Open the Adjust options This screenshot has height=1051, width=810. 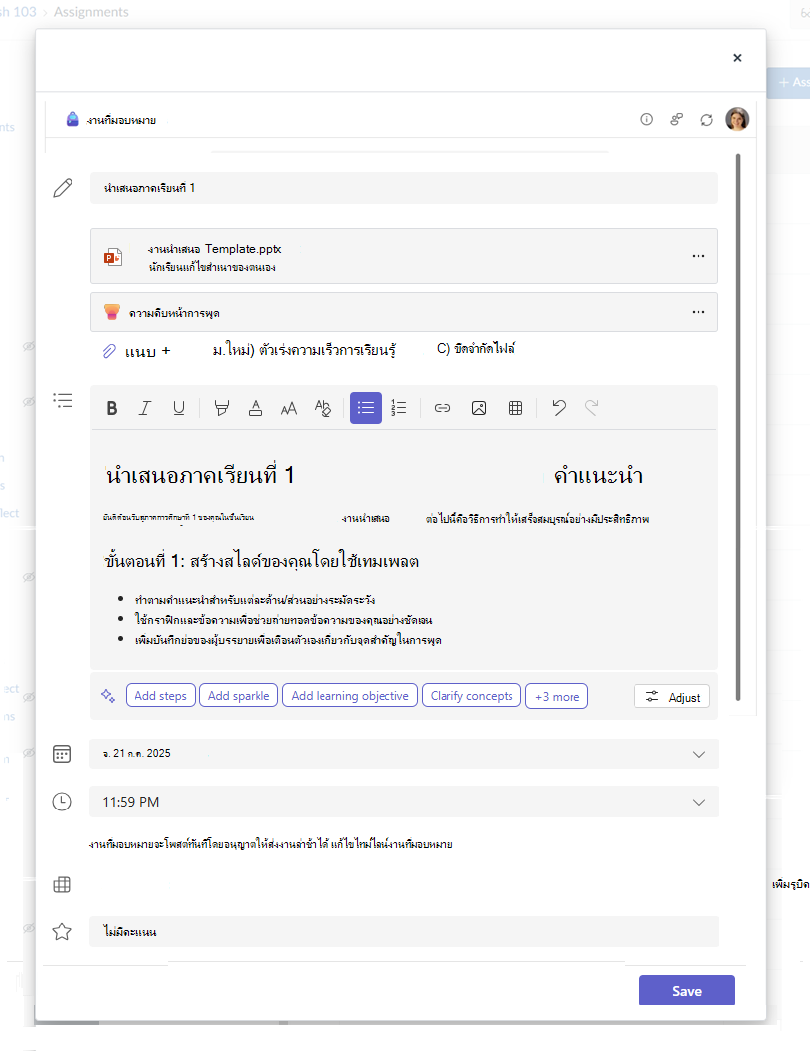pyautogui.click(x=672, y=697)
